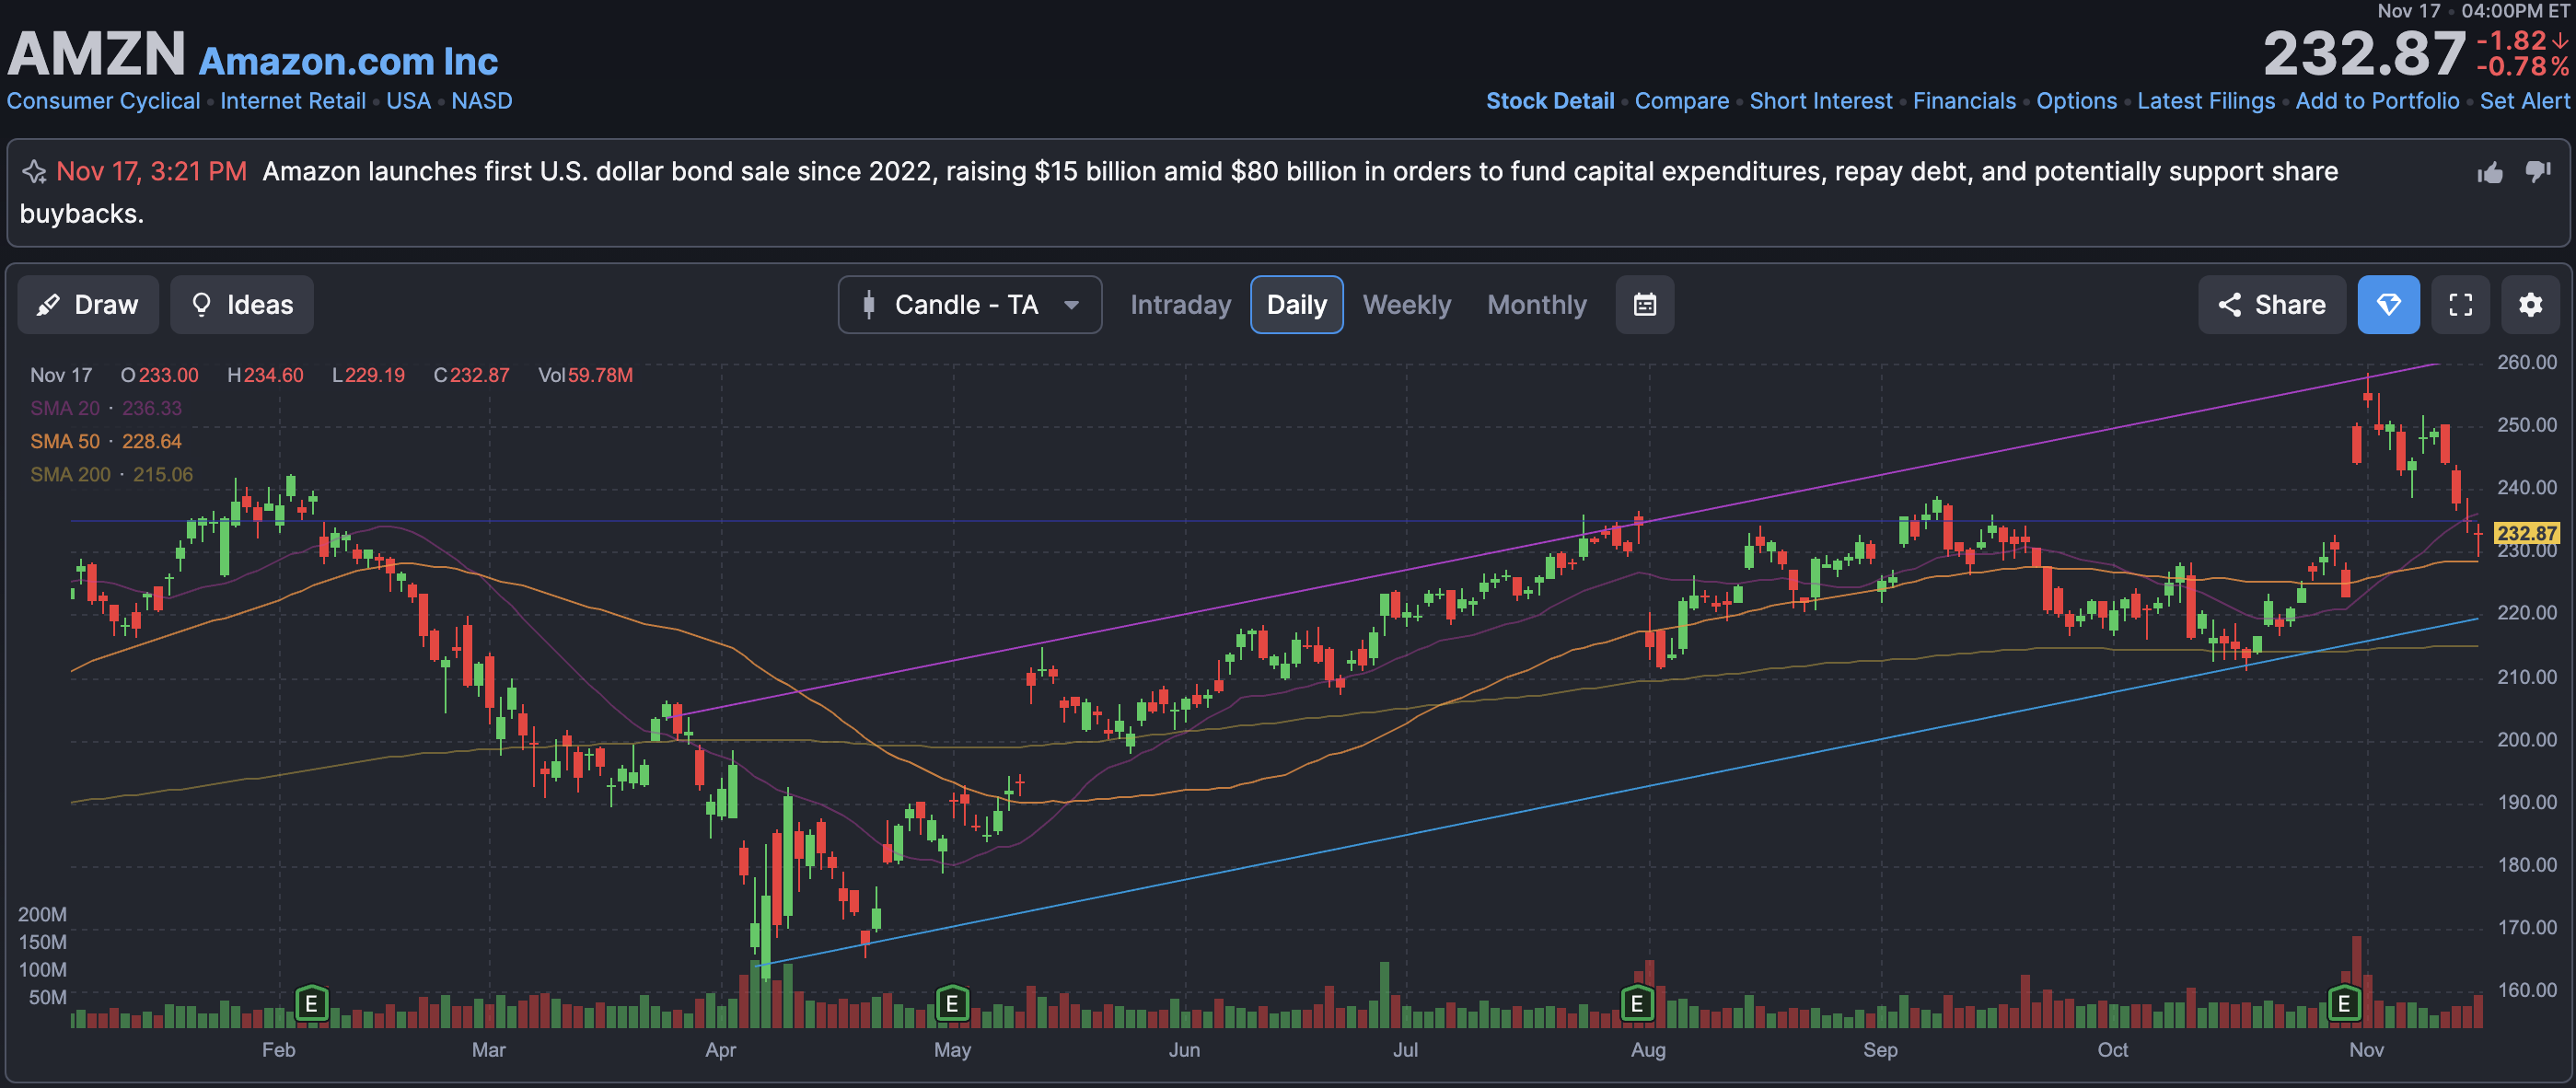Screen dimensions: 2576x1088
Task: Open chart settings gear
Action: point(2530,305)
